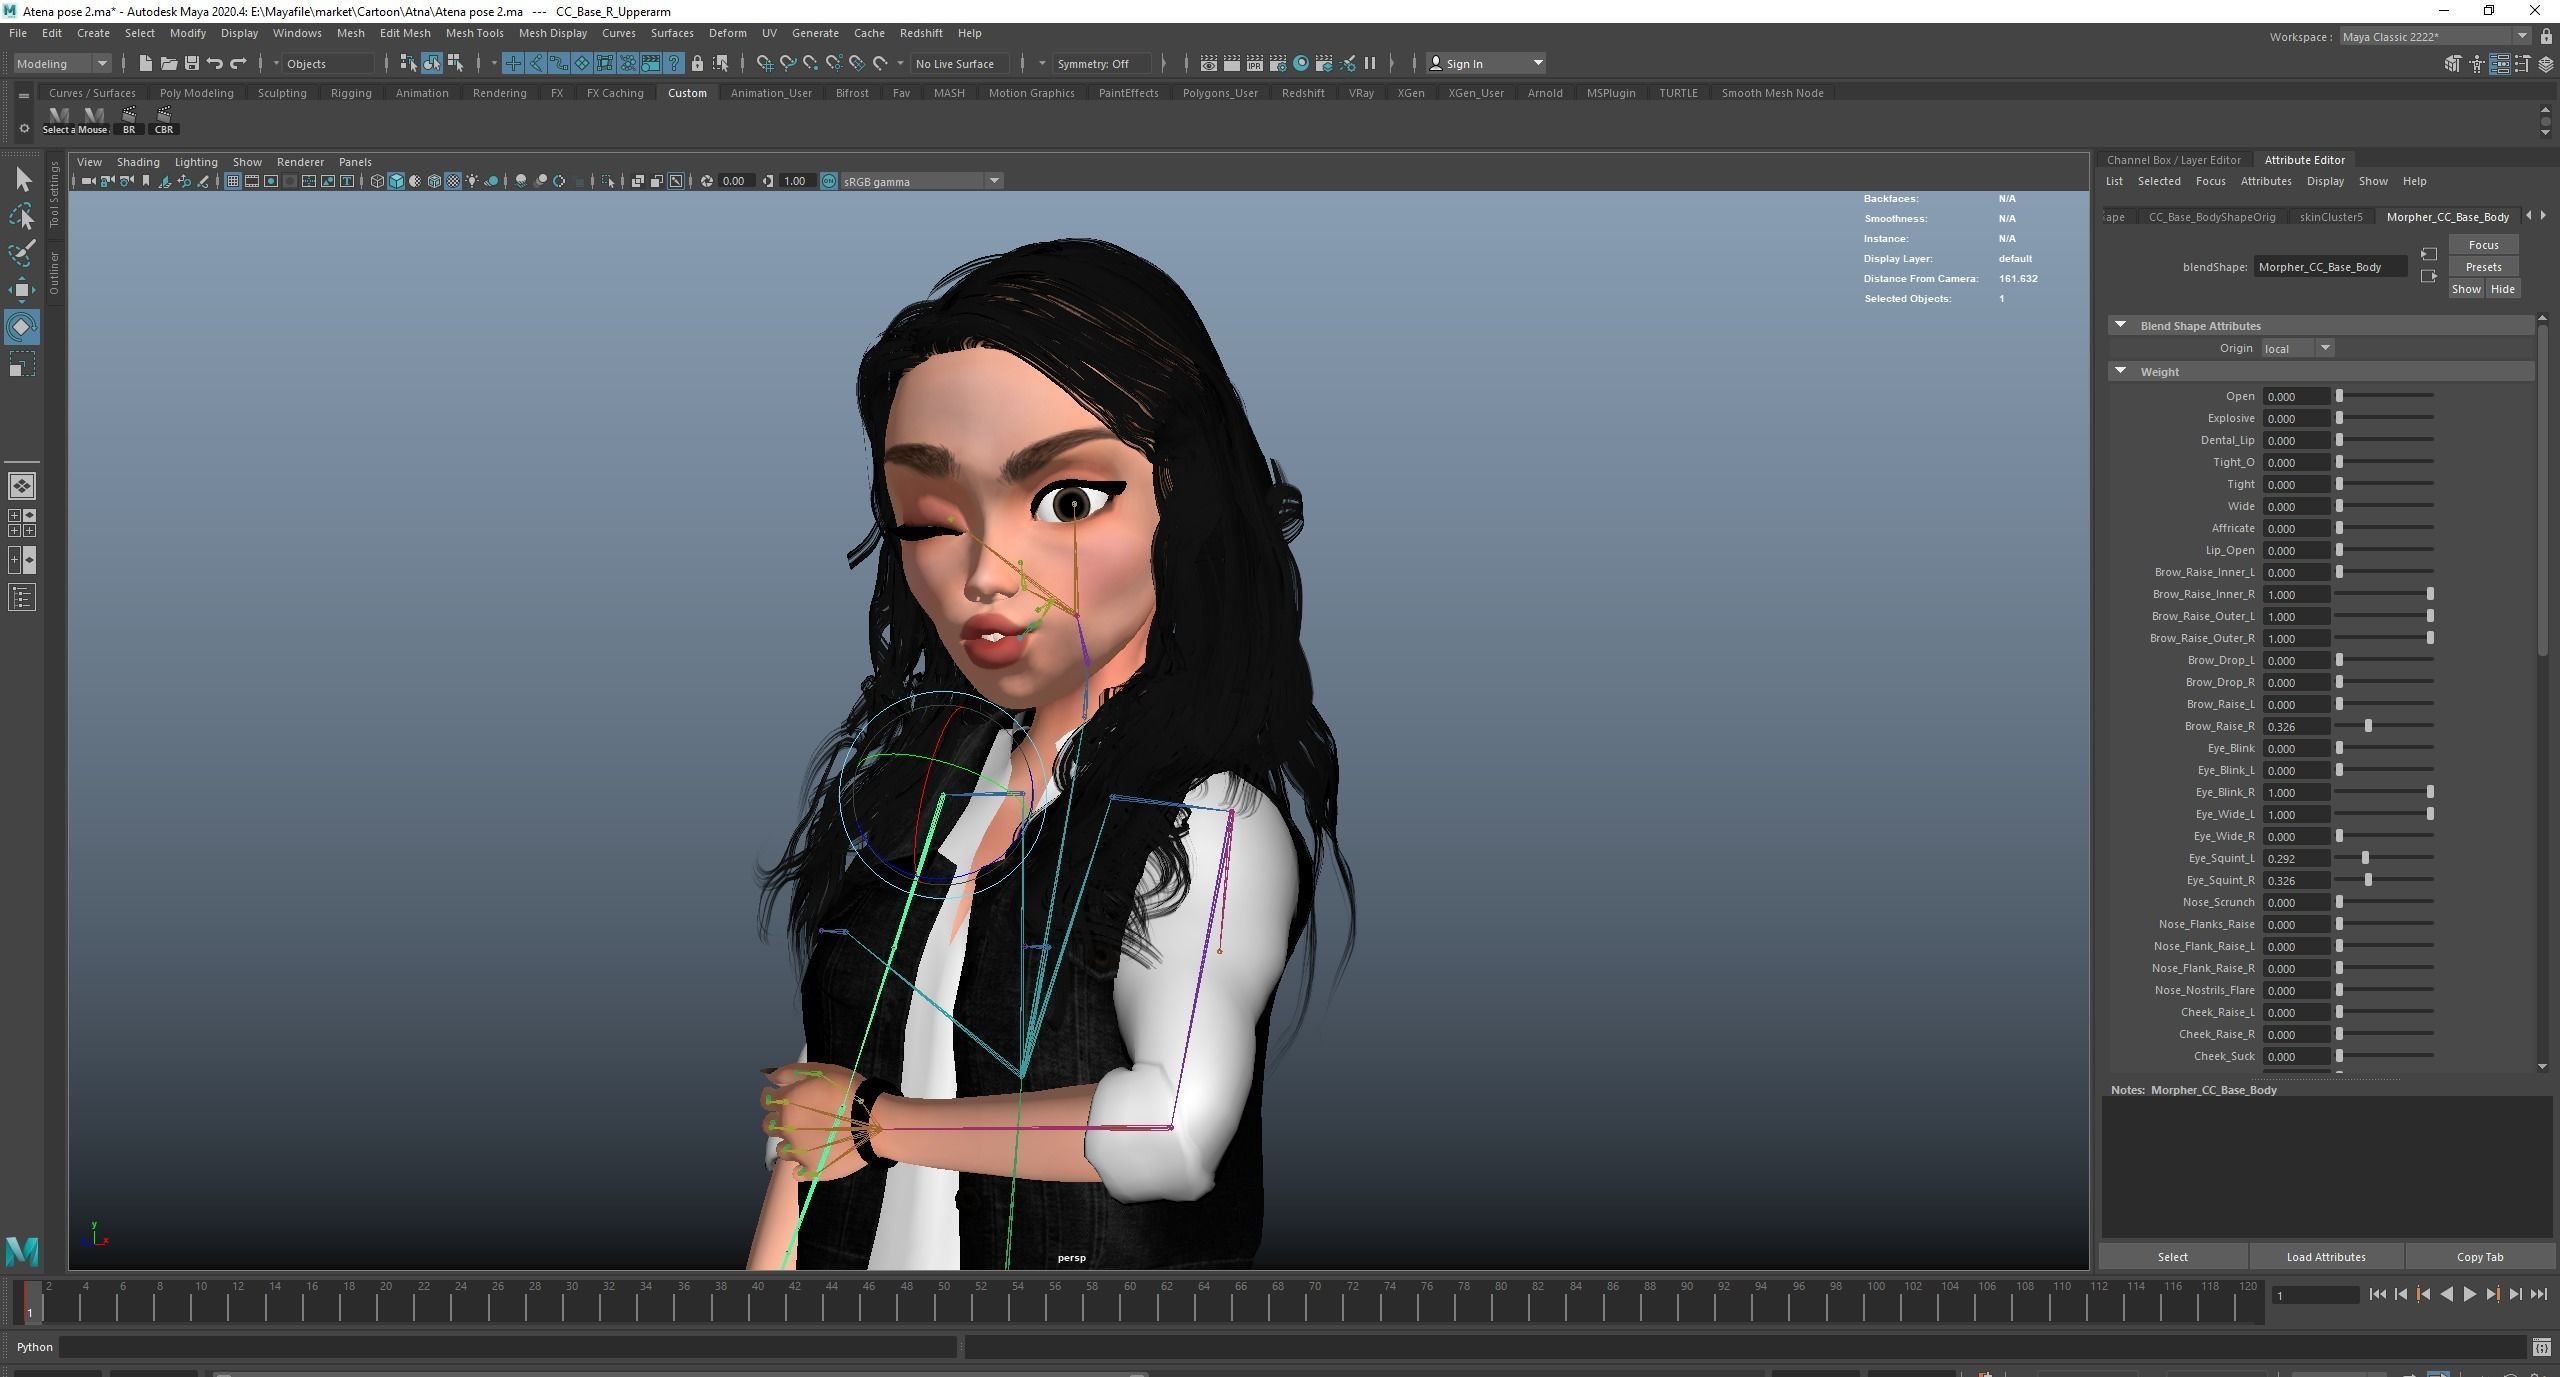Click the Select button at panel bottom
The width and height of the screenshot is (2560, 1377).
tap(2172, 1257)
